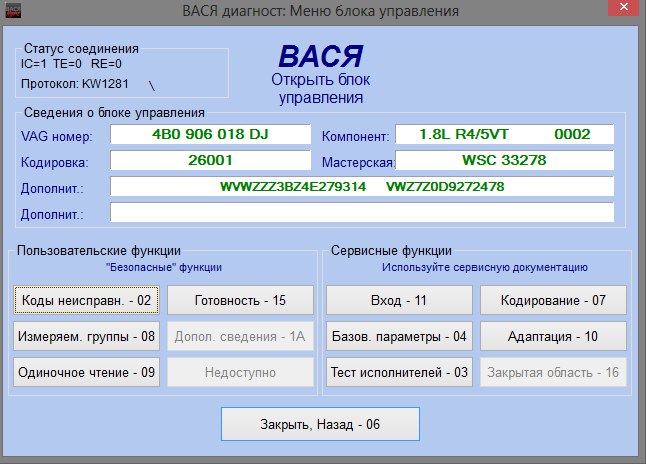Open "Кодирование - 07" coding function
This screenshot has width=646, height=464.
coord(553,300)
